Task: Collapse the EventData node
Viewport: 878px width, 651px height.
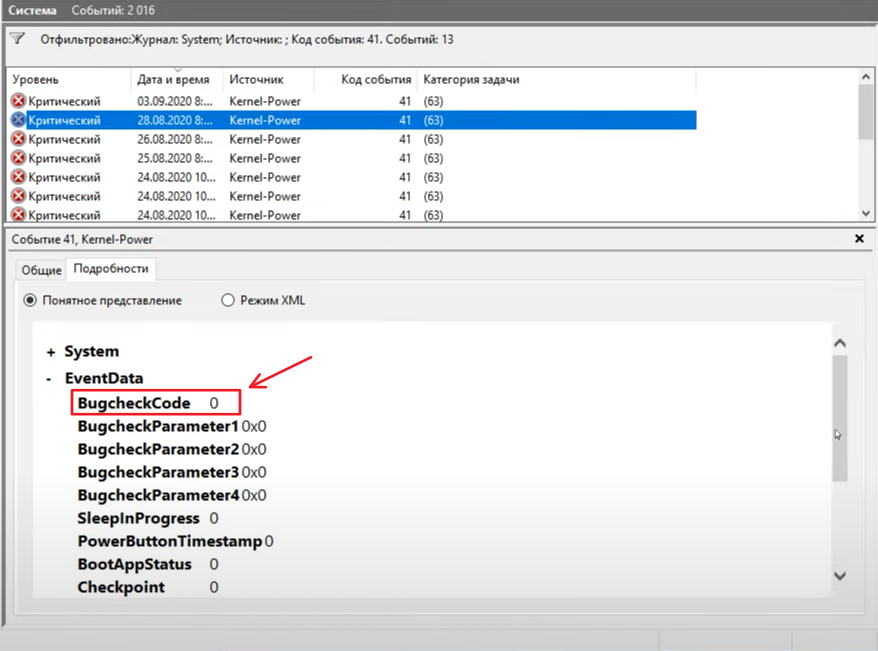Action: (x=50, y=379)
